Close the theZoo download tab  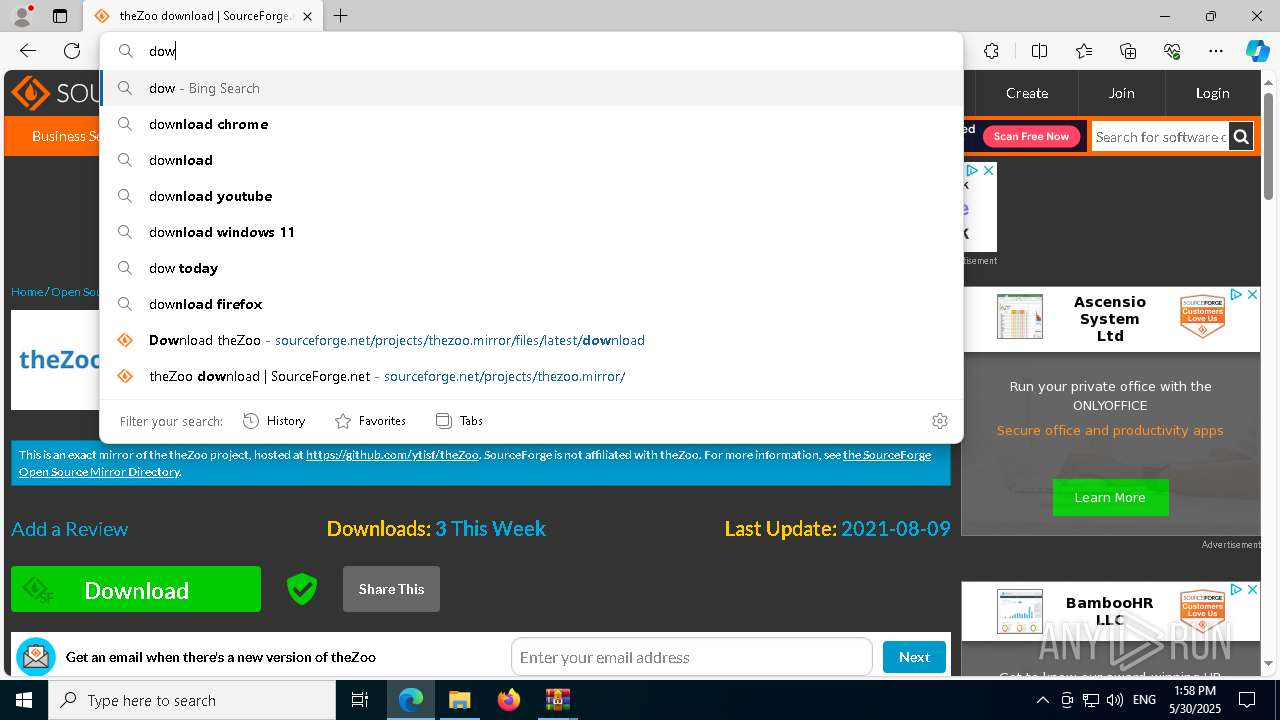[x=307, y=16]
